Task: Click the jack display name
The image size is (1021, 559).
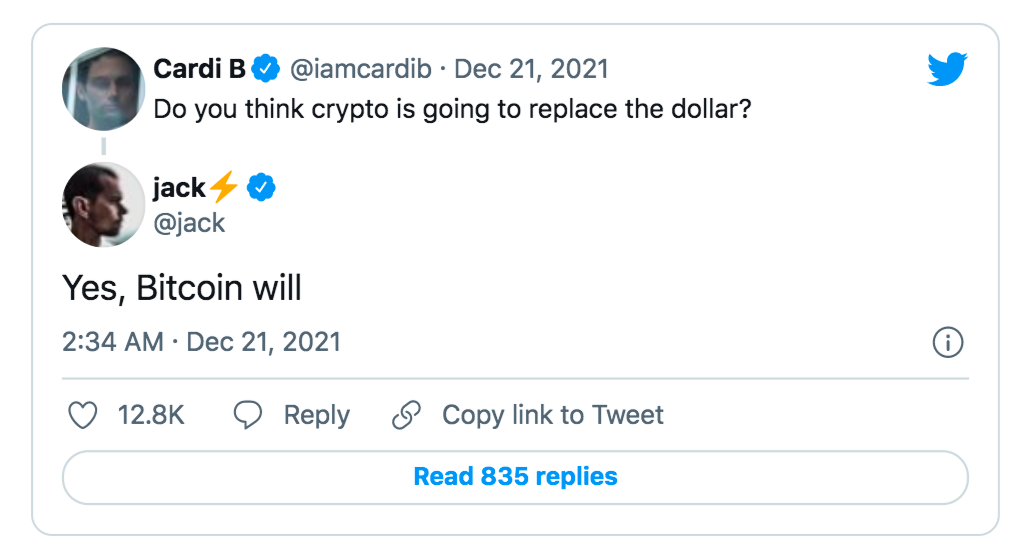Action: 179,187
